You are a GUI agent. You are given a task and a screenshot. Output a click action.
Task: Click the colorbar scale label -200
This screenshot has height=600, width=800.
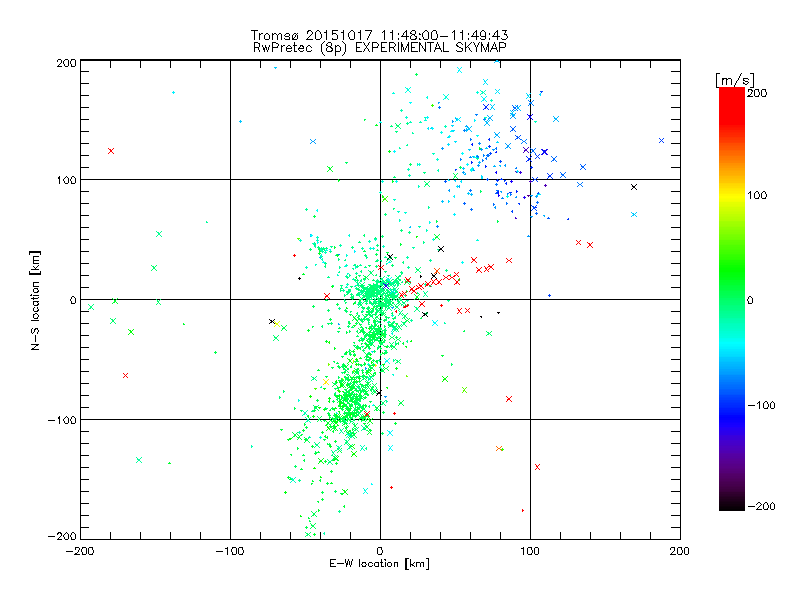tap(761, 506)
